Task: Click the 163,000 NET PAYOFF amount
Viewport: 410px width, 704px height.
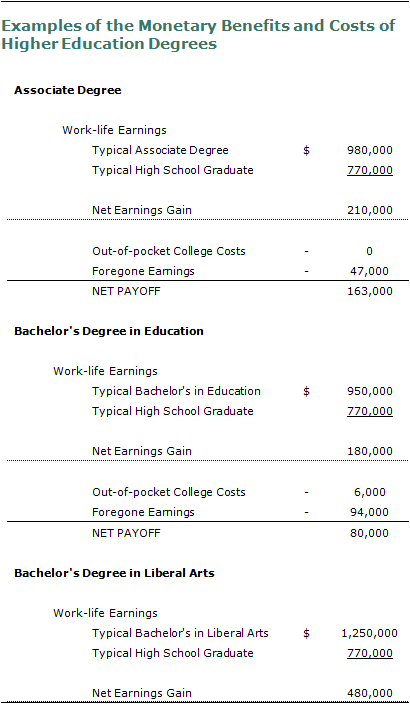Action: tap(370, 291)
